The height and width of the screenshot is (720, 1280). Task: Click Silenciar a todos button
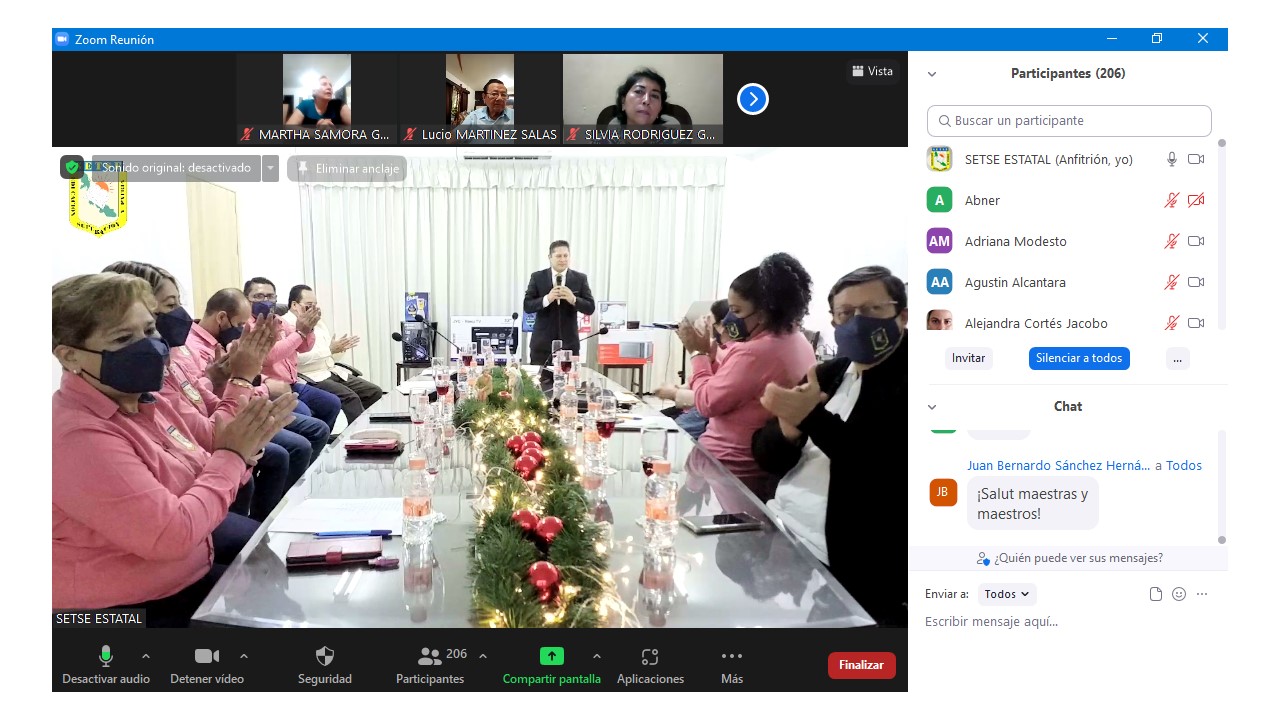click(1079, 358)
